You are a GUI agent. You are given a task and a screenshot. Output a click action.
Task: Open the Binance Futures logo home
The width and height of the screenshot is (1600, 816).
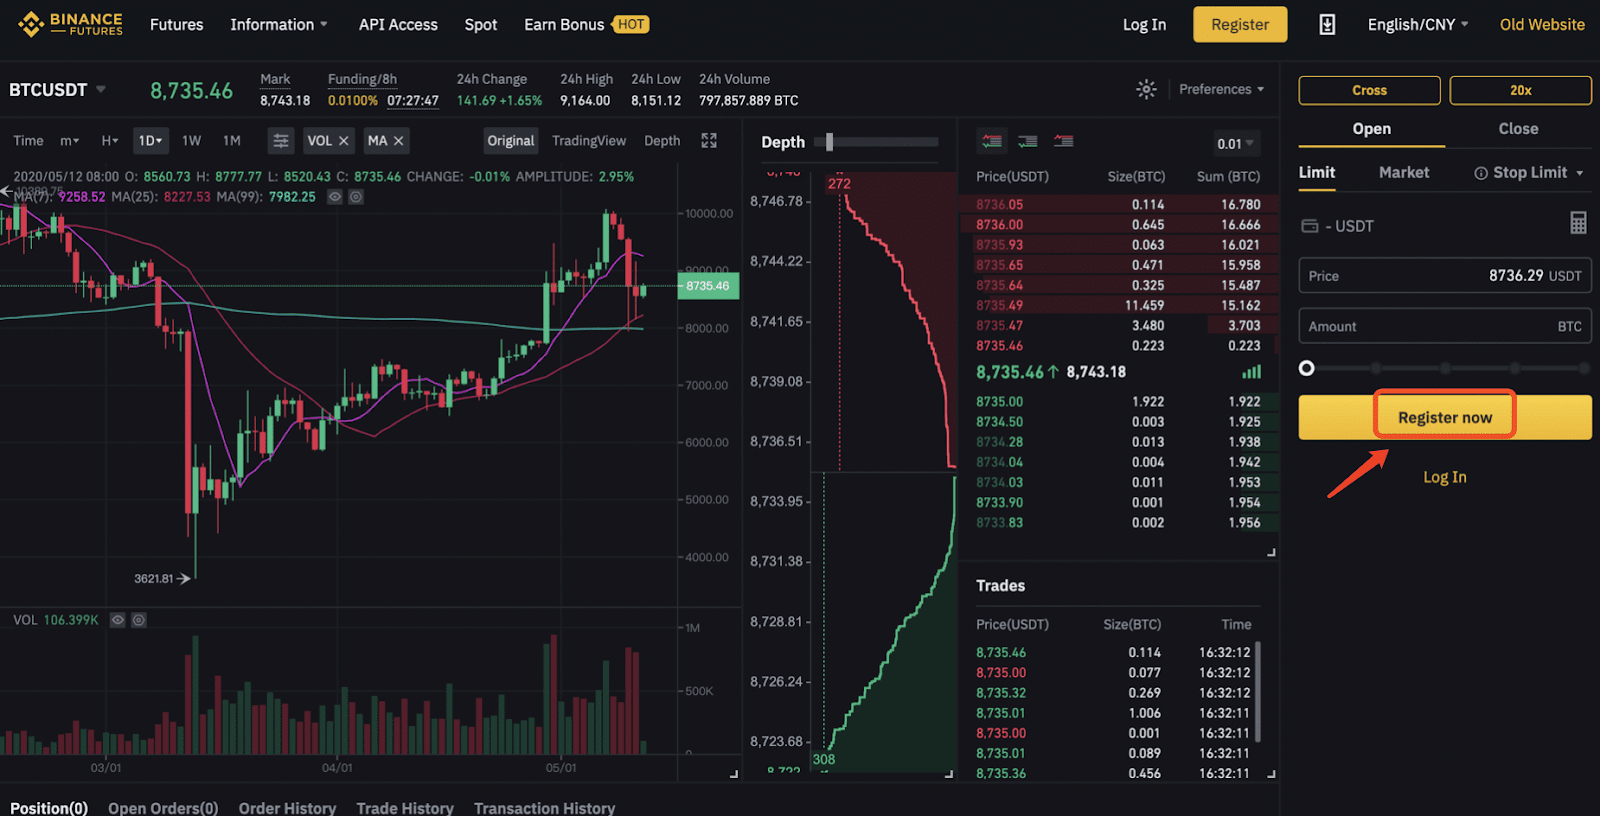point(70,24)
